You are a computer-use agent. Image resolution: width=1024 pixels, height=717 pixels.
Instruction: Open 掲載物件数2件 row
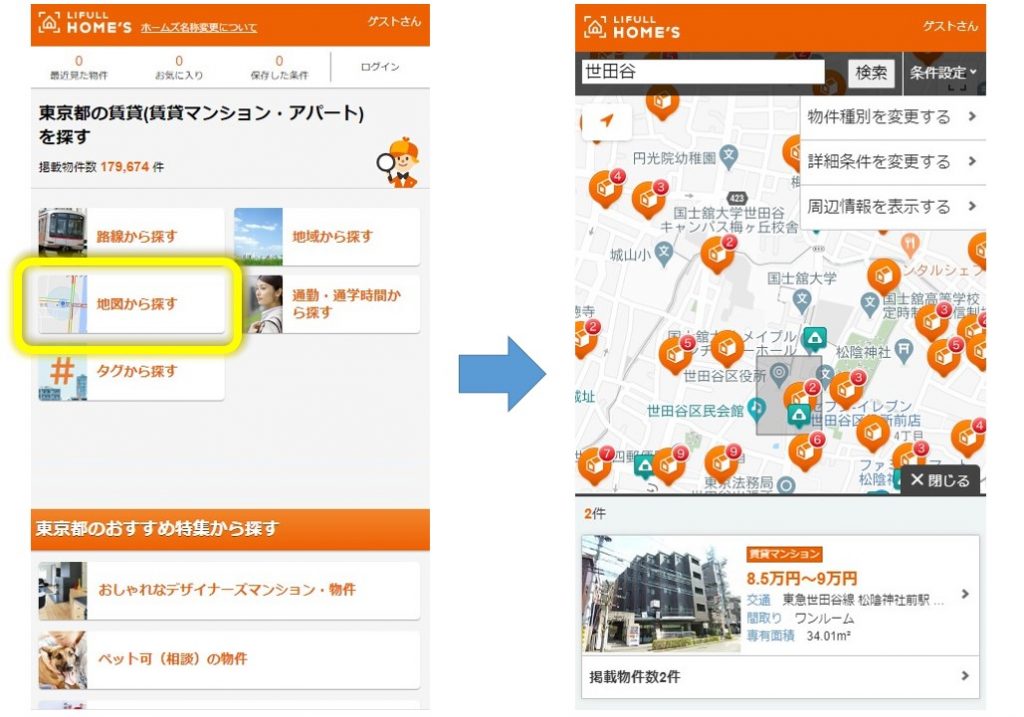[x=780, y=677]
